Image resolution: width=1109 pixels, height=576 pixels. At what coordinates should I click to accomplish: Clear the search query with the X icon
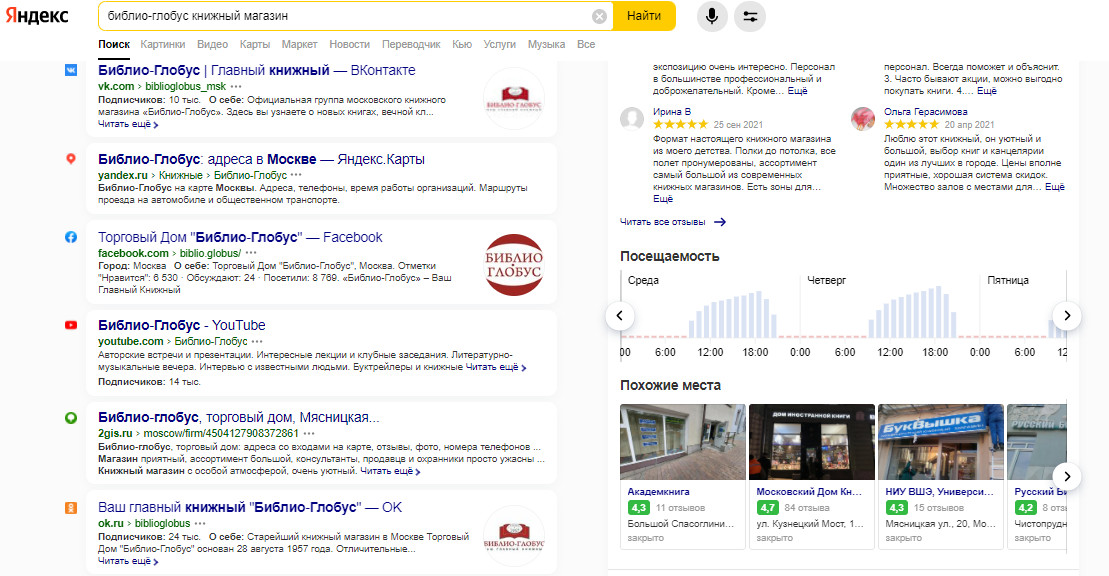(x=599, y=16)
